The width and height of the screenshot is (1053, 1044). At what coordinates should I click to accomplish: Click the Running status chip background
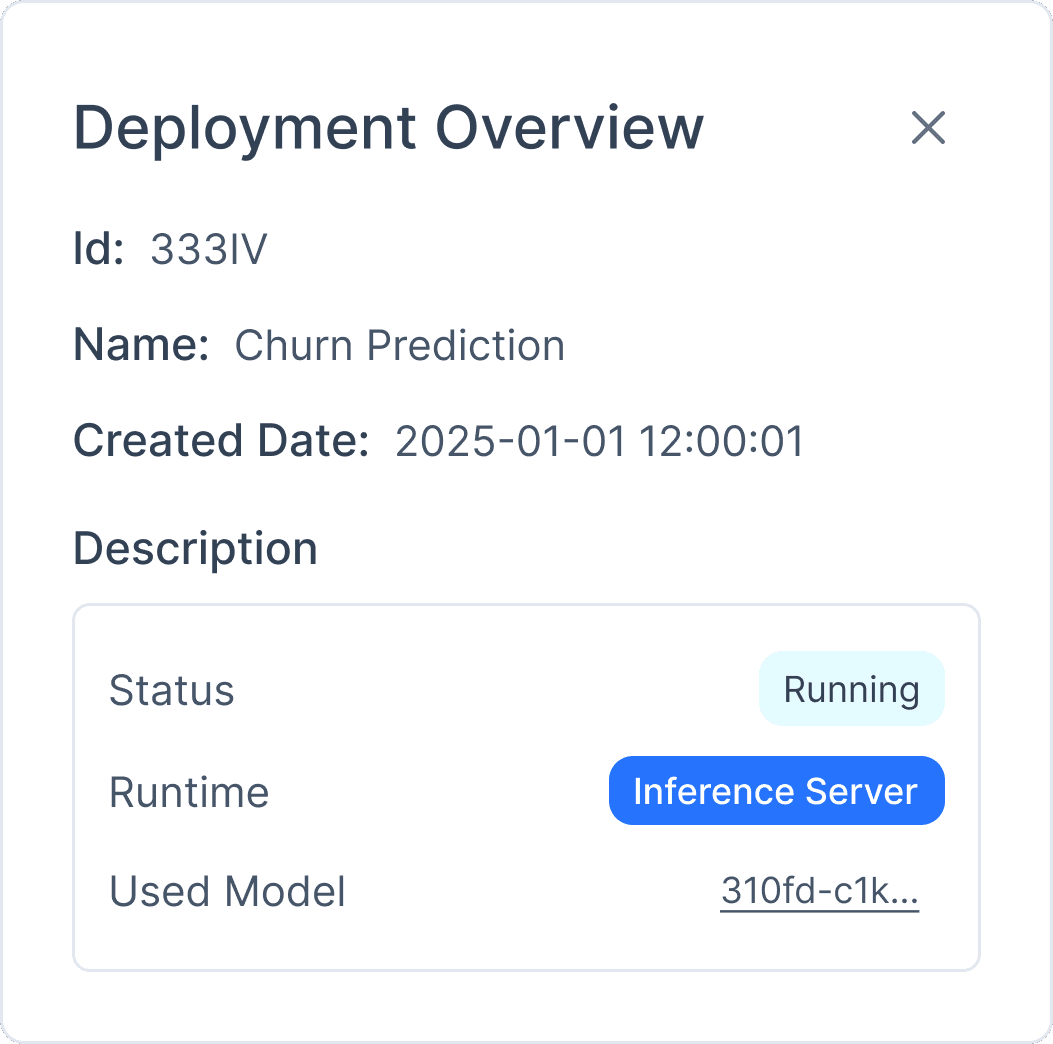[x=851, y=688]
